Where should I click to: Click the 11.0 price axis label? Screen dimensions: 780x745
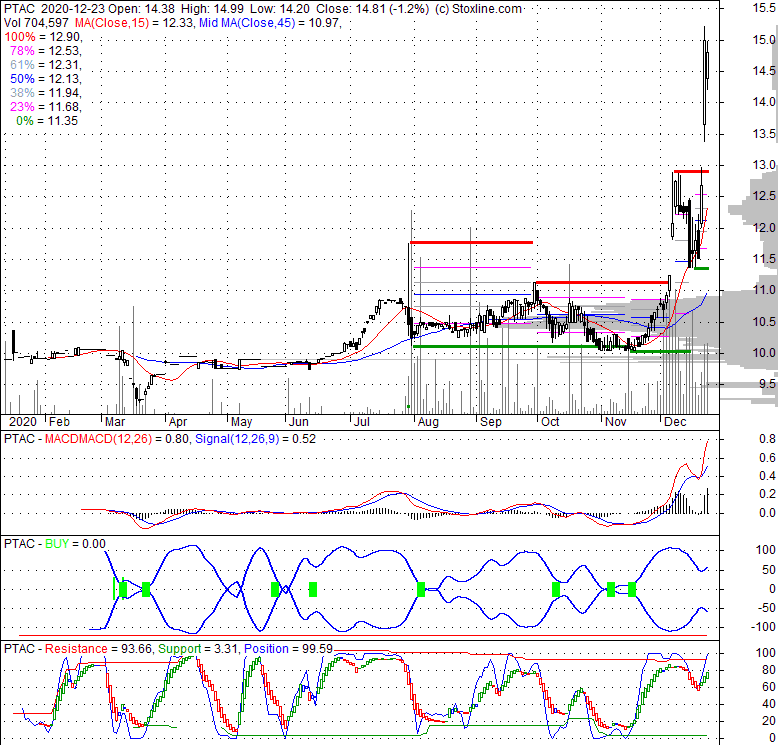pyautogui.click(x=764, y=290)
